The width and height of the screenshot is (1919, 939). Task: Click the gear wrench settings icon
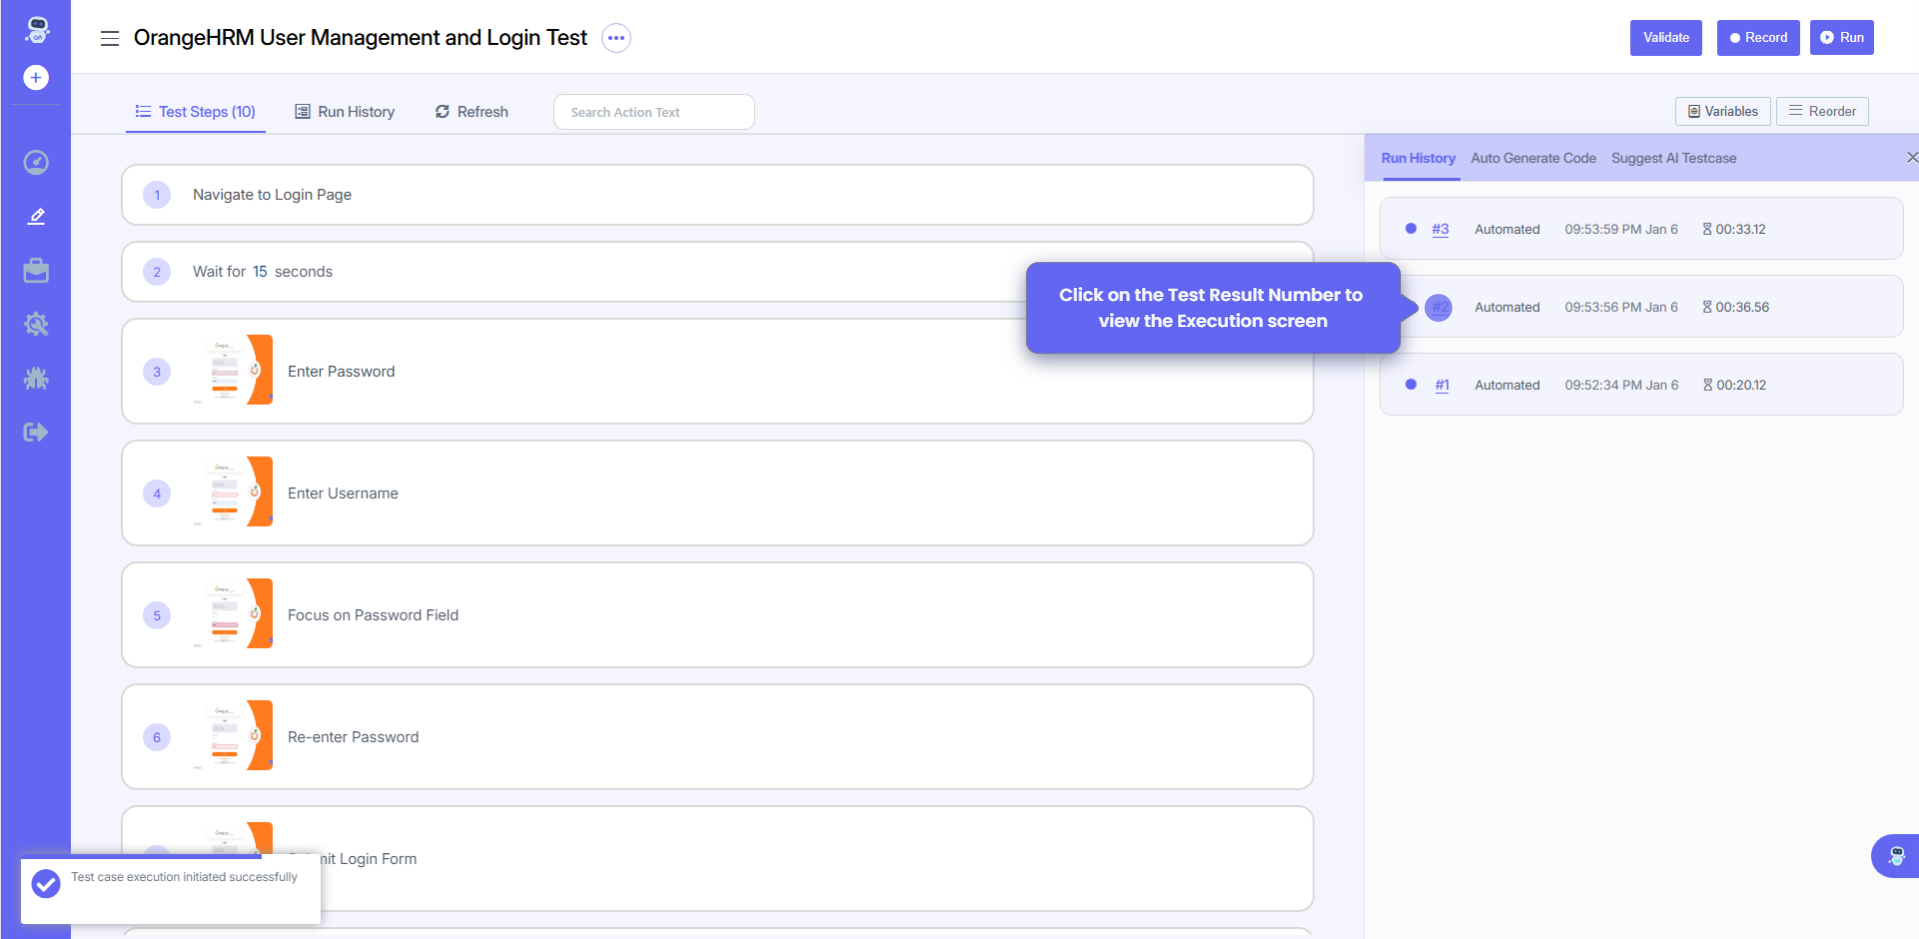(36, 324)
